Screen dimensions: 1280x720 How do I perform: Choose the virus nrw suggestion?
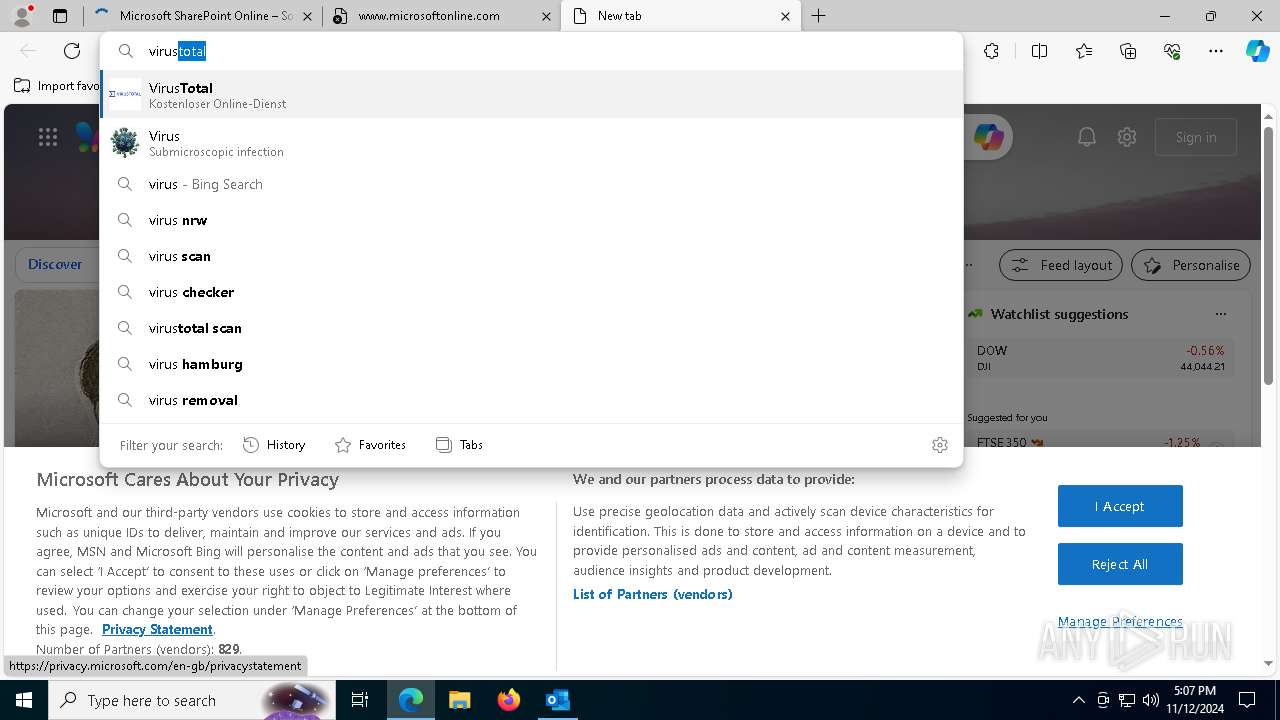[531, 220]
